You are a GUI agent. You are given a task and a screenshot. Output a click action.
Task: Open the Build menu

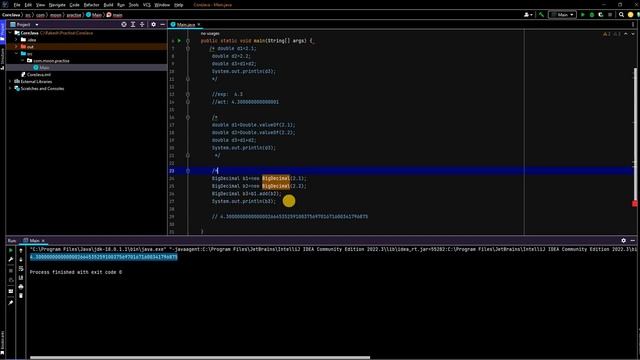(x=108, y=5)
